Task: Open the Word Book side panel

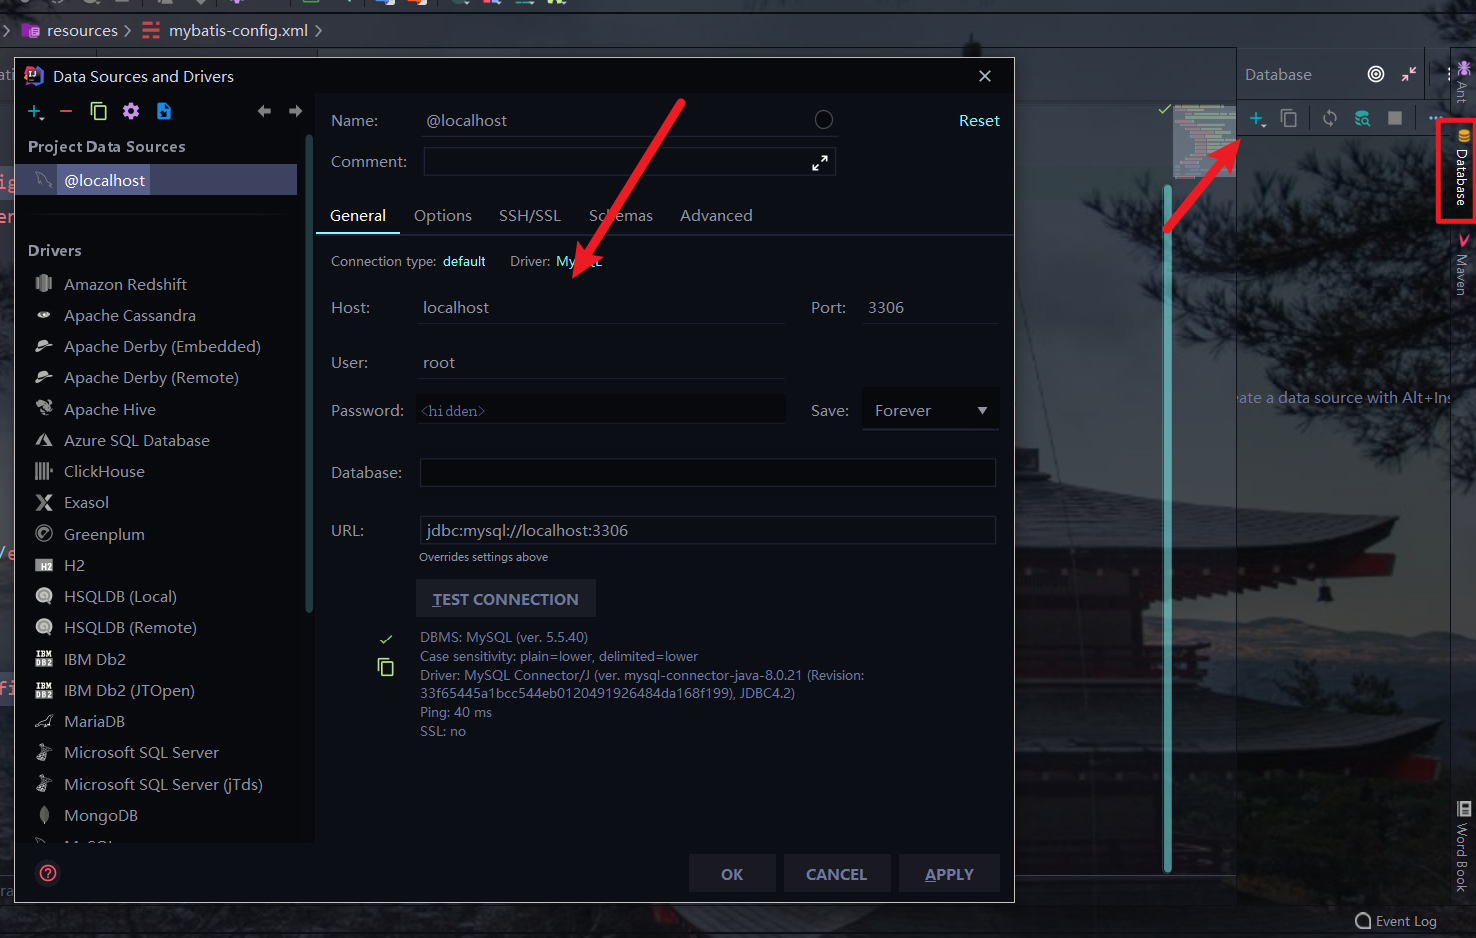Action: coord(1463,846)
